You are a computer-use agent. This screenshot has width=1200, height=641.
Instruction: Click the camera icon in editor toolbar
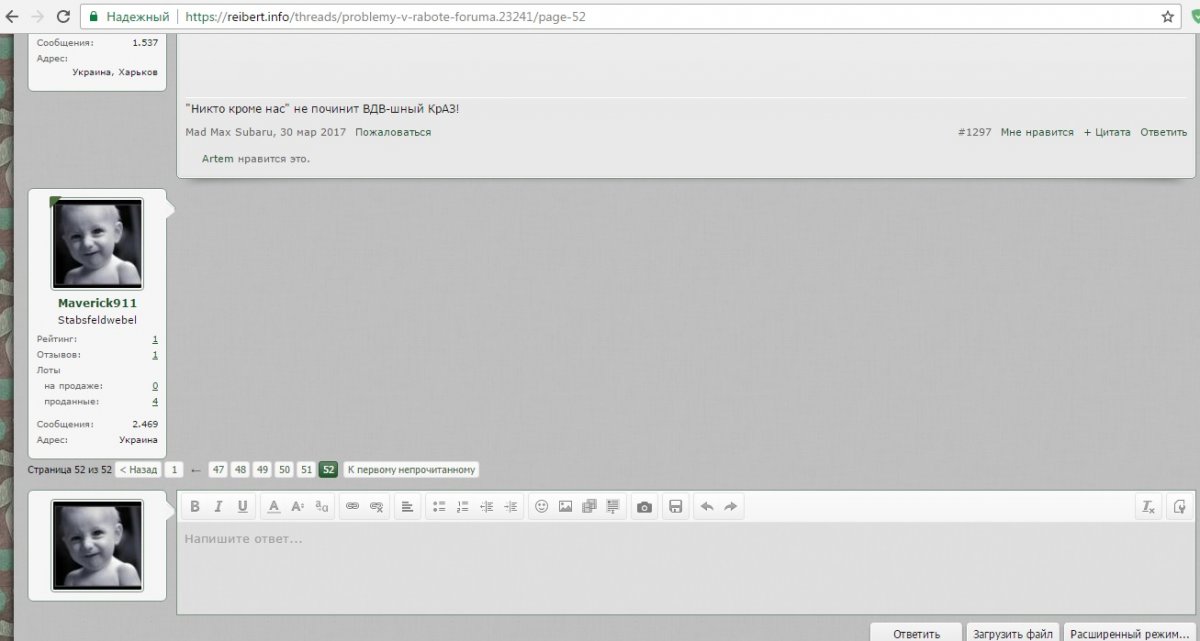pos(645,507)
